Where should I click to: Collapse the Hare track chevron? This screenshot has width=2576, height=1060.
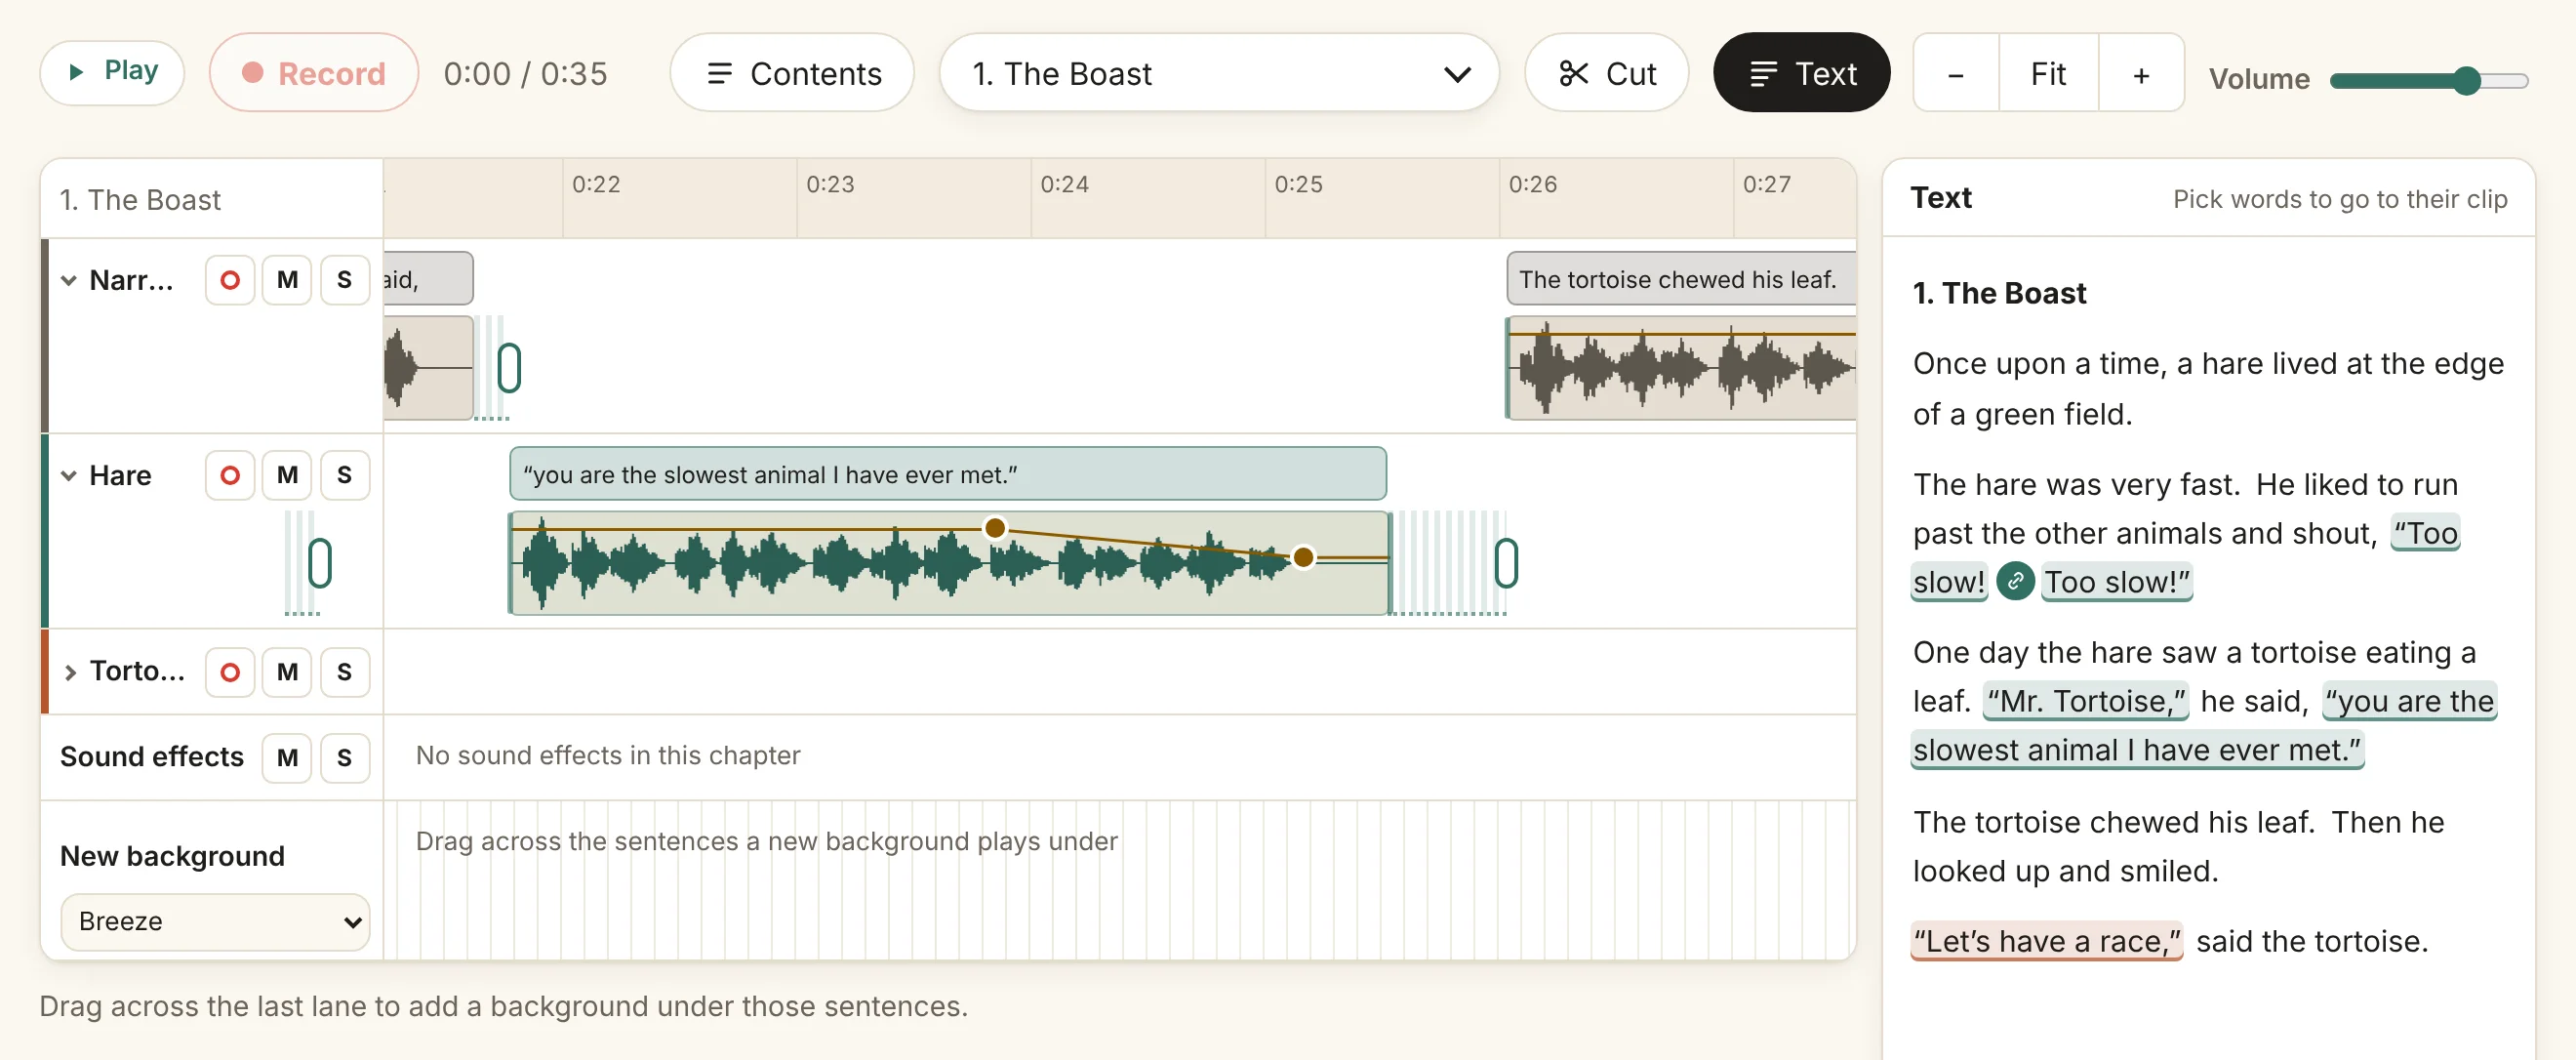(69, 475)
